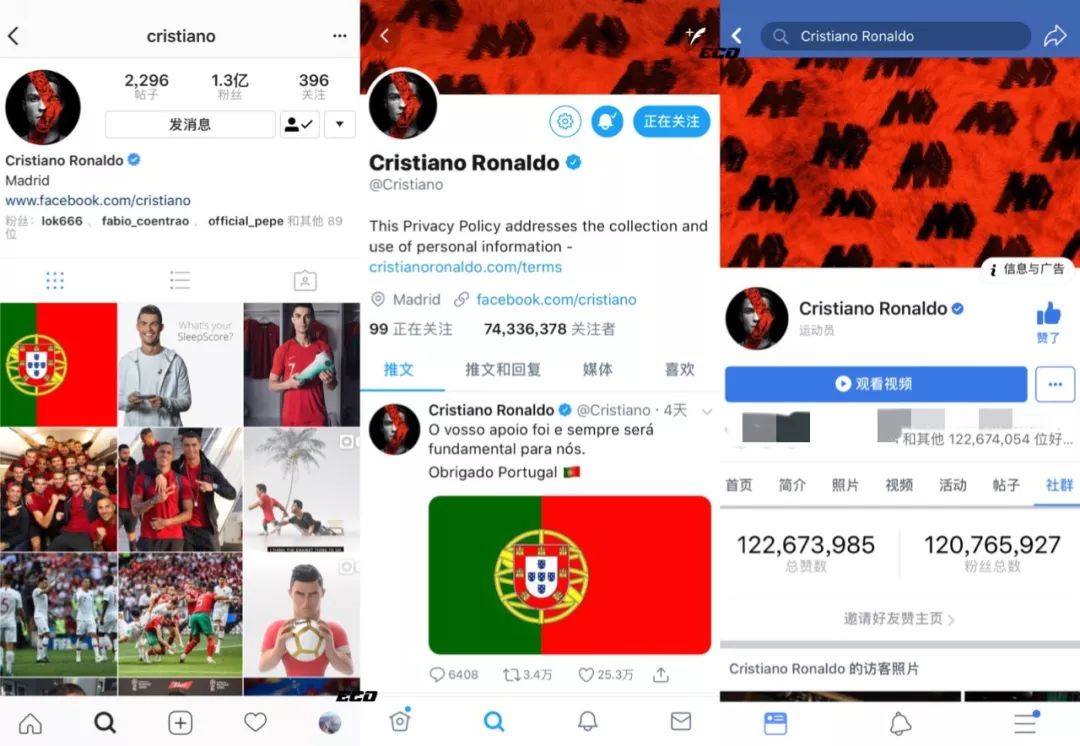
Task: Toggle the Twitter 正在关注 following button
Action: click(x=671, y=121)
